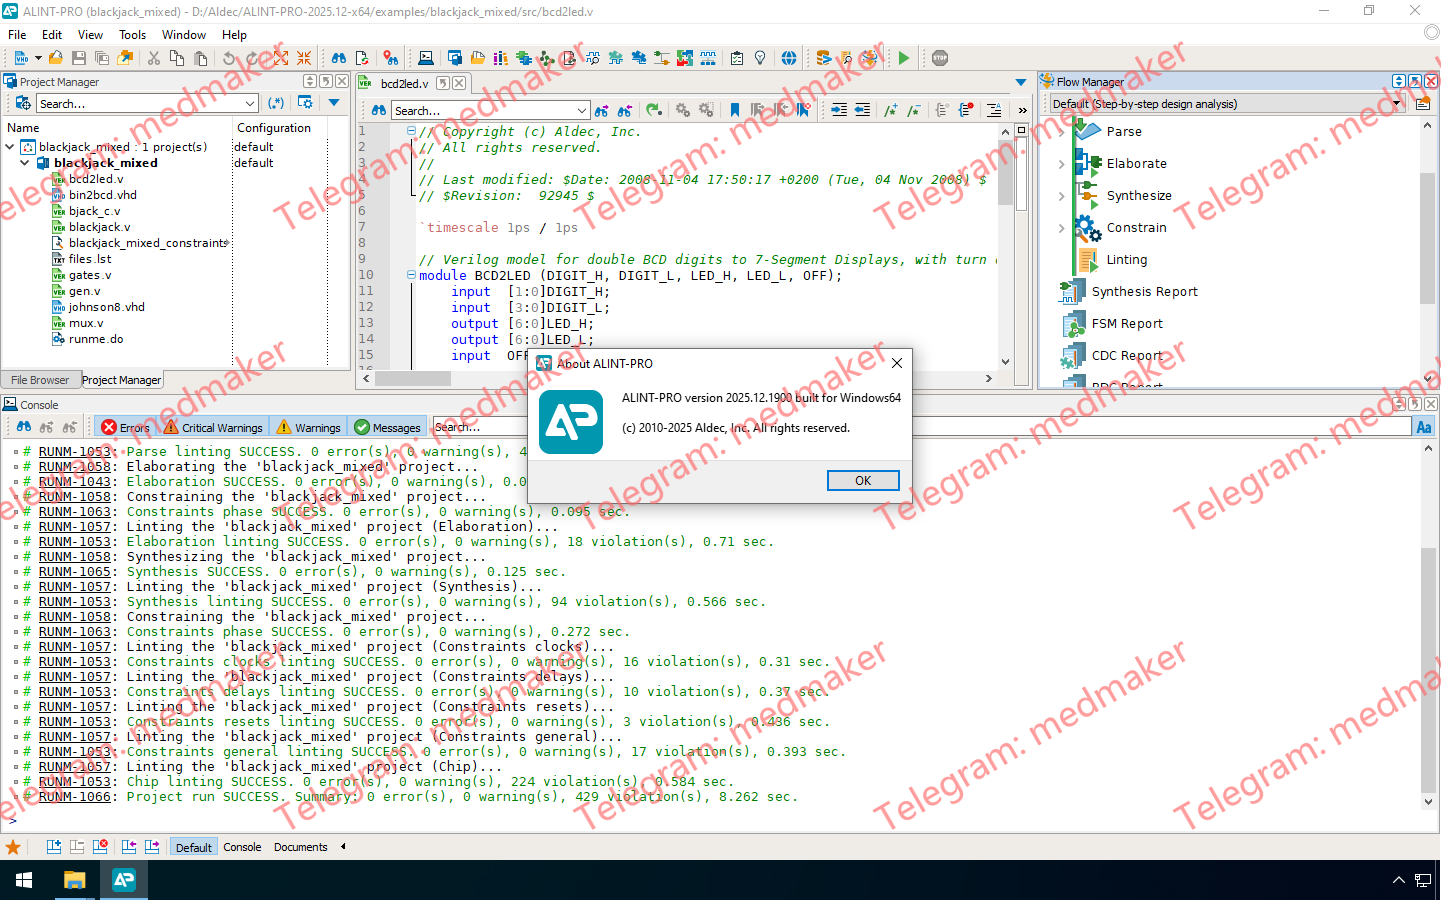Run the design flow with the green play icon
Image resolution: width=1441 pixels, height=901 pixels.
pyautogui.click(x=903, y=58)
